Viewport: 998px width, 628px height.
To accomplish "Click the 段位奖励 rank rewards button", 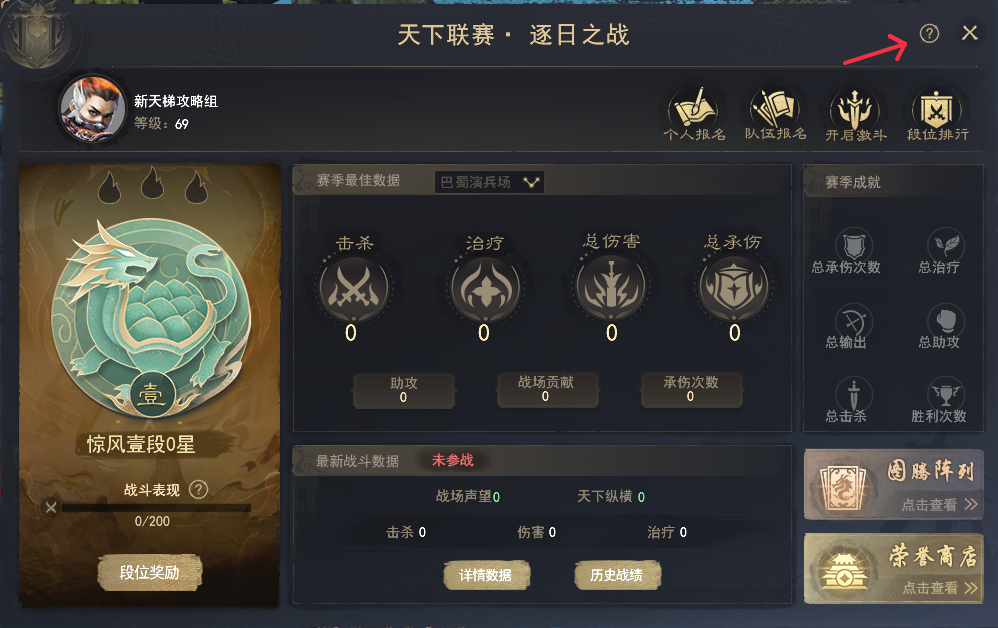I will click(x=150, y=572).
